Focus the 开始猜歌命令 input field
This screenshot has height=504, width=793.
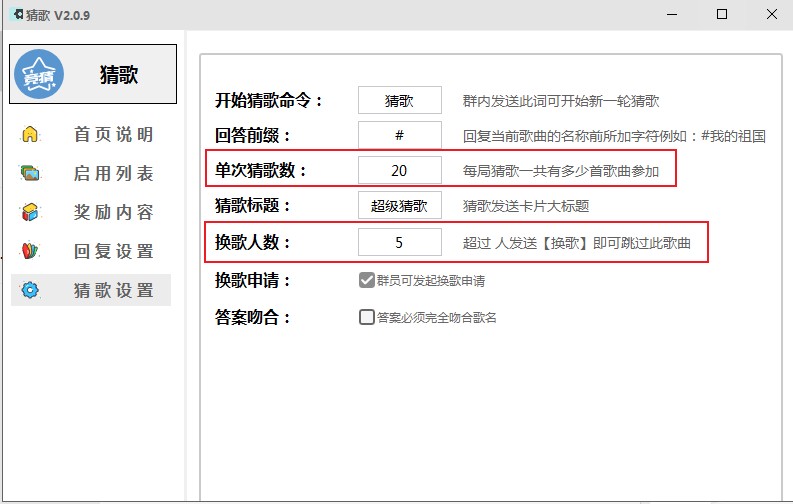pos(400,100)
